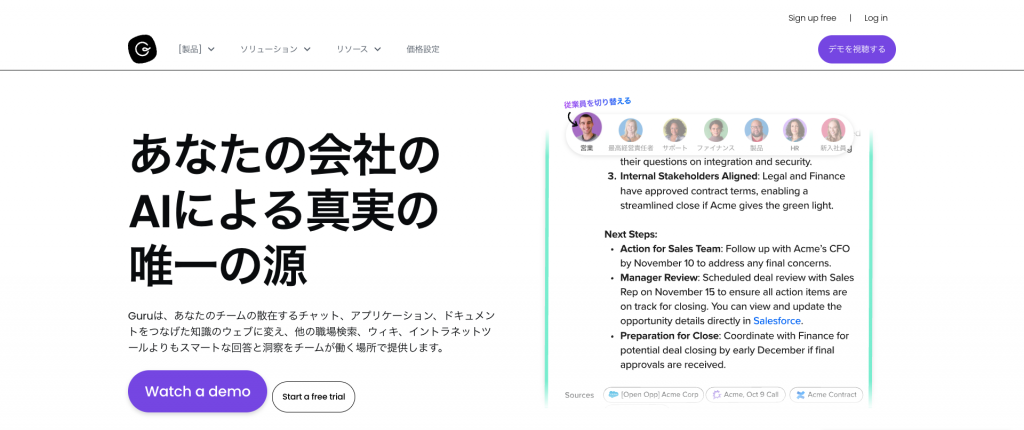Click the Log in link
The image size is (1024, 430).
tap(876, 18)
